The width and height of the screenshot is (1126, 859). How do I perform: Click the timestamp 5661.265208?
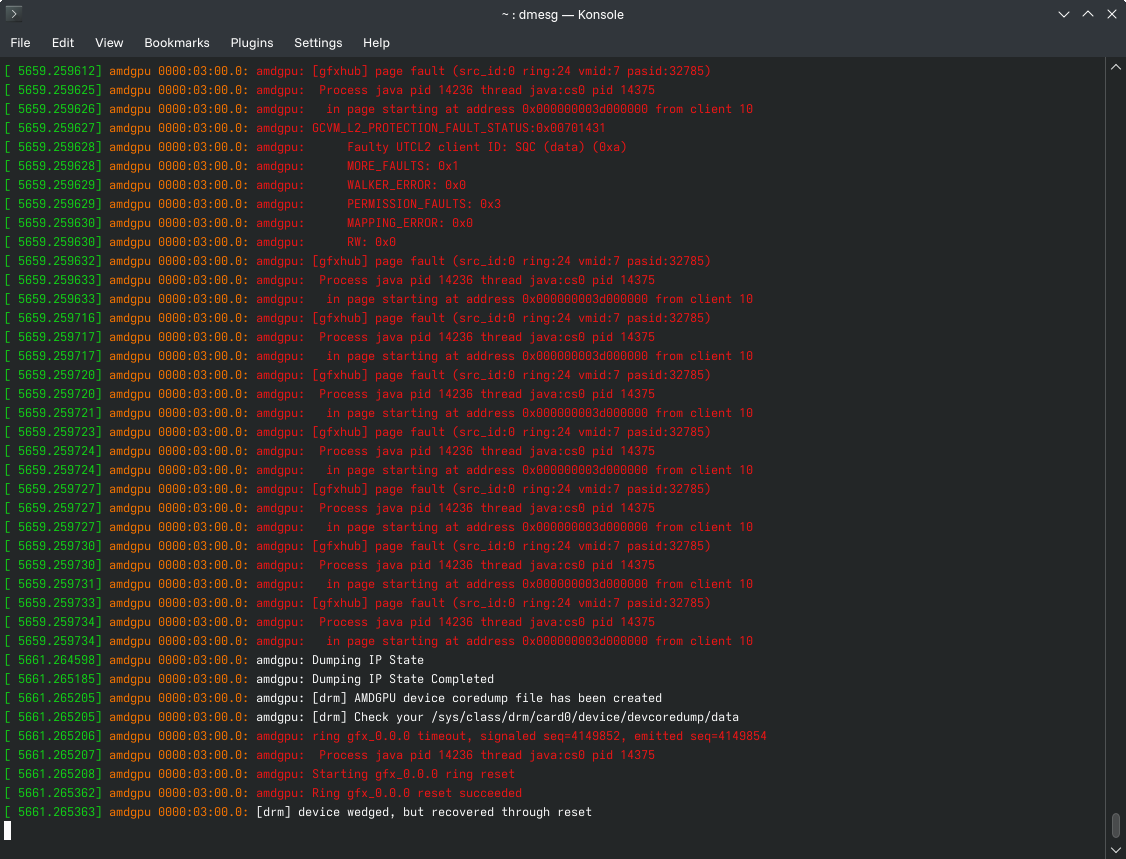coord(56,774)
